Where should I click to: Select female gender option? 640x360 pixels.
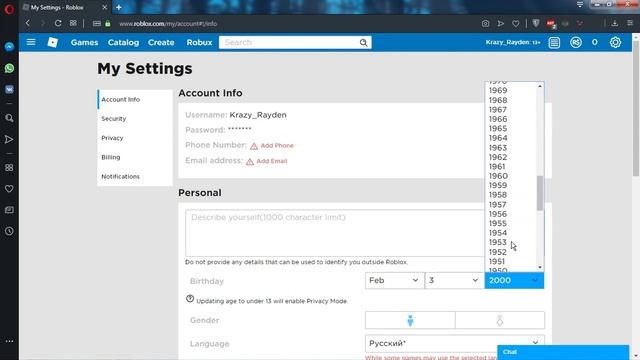500,320
